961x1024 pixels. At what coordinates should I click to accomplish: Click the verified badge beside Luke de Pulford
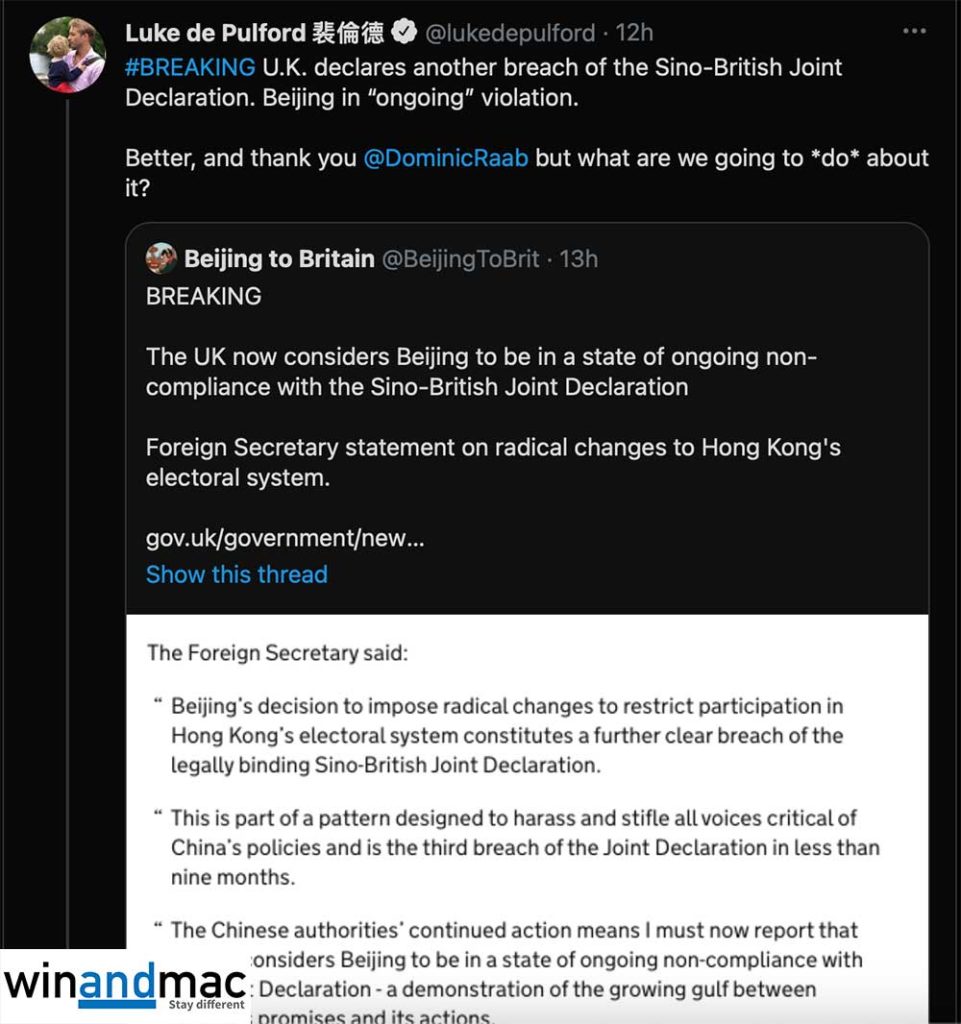click(x=404, y=33)
